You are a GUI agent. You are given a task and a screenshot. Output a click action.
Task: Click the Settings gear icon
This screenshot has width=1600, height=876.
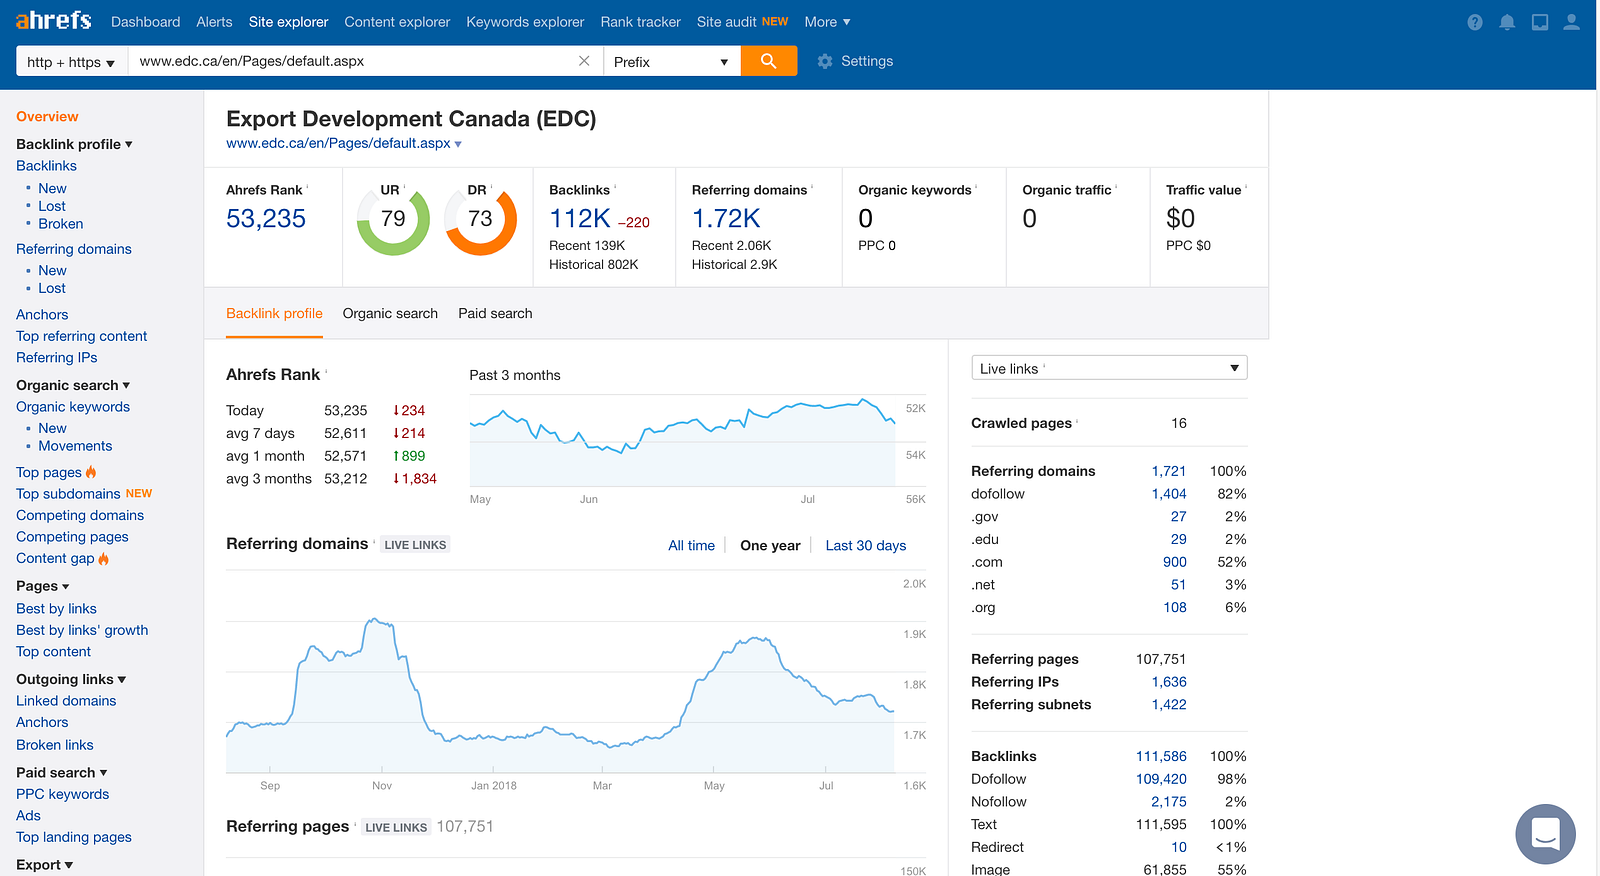[x=825, y=61]
